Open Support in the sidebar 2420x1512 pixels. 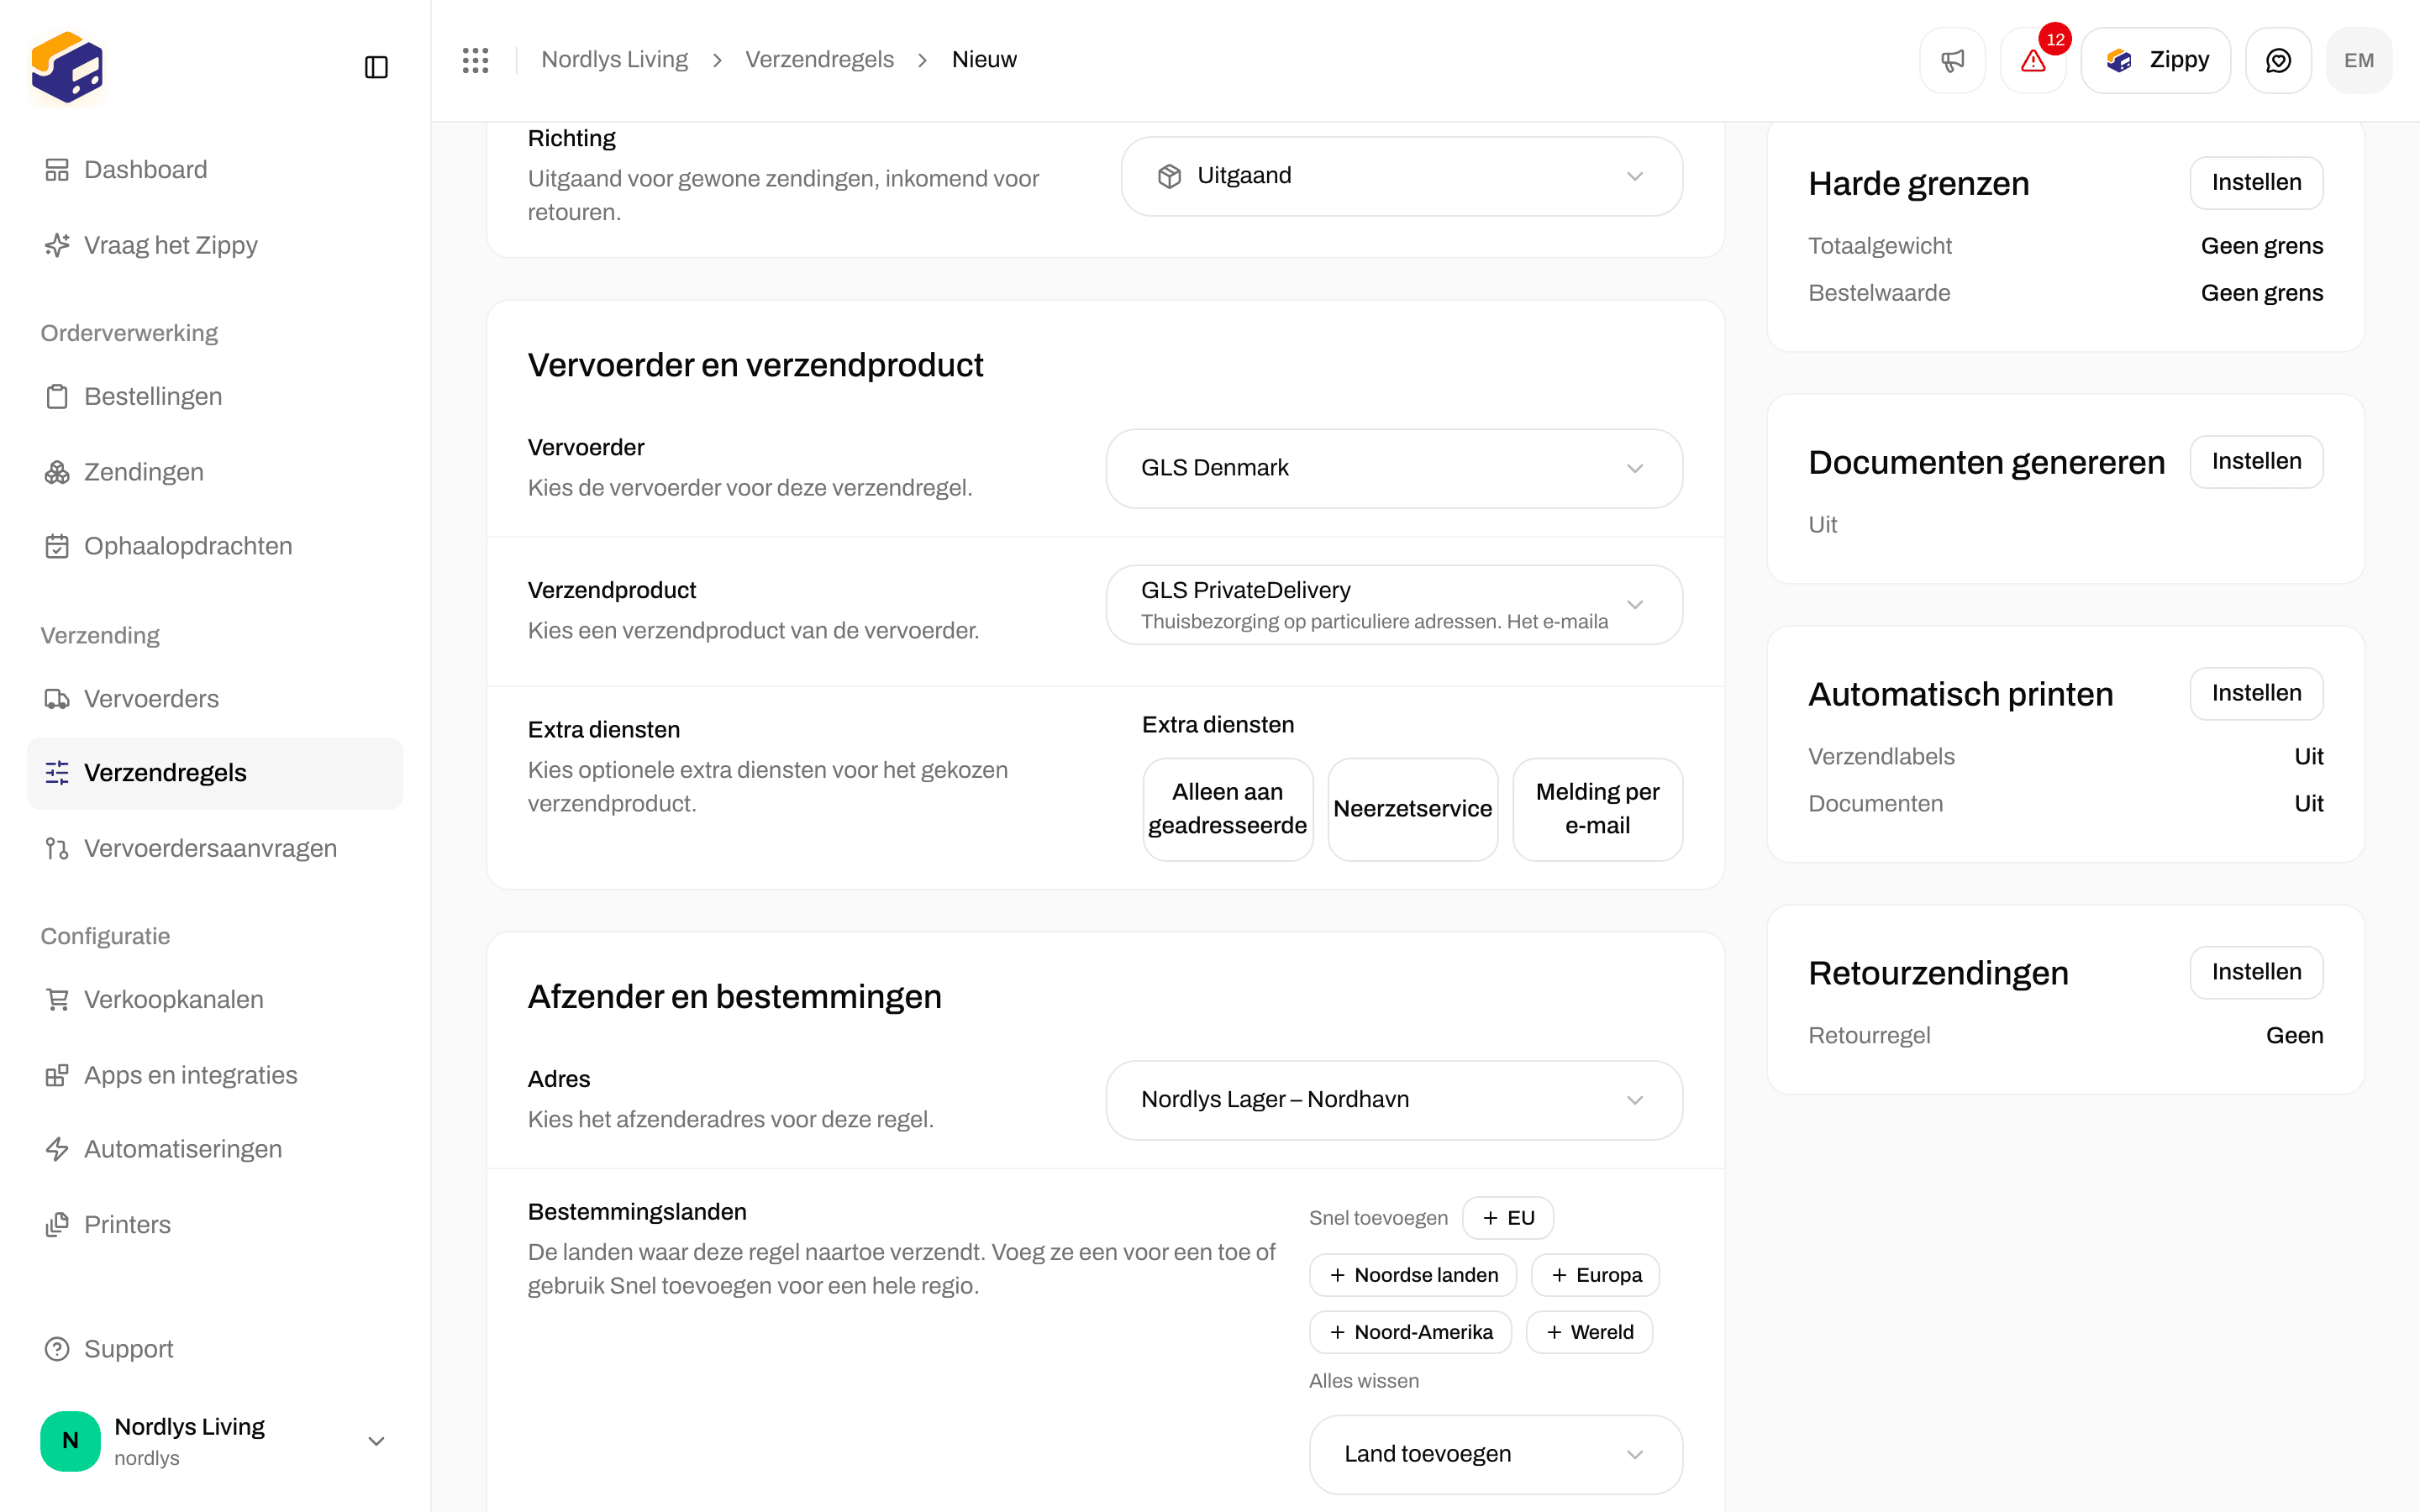point(215,1349)
